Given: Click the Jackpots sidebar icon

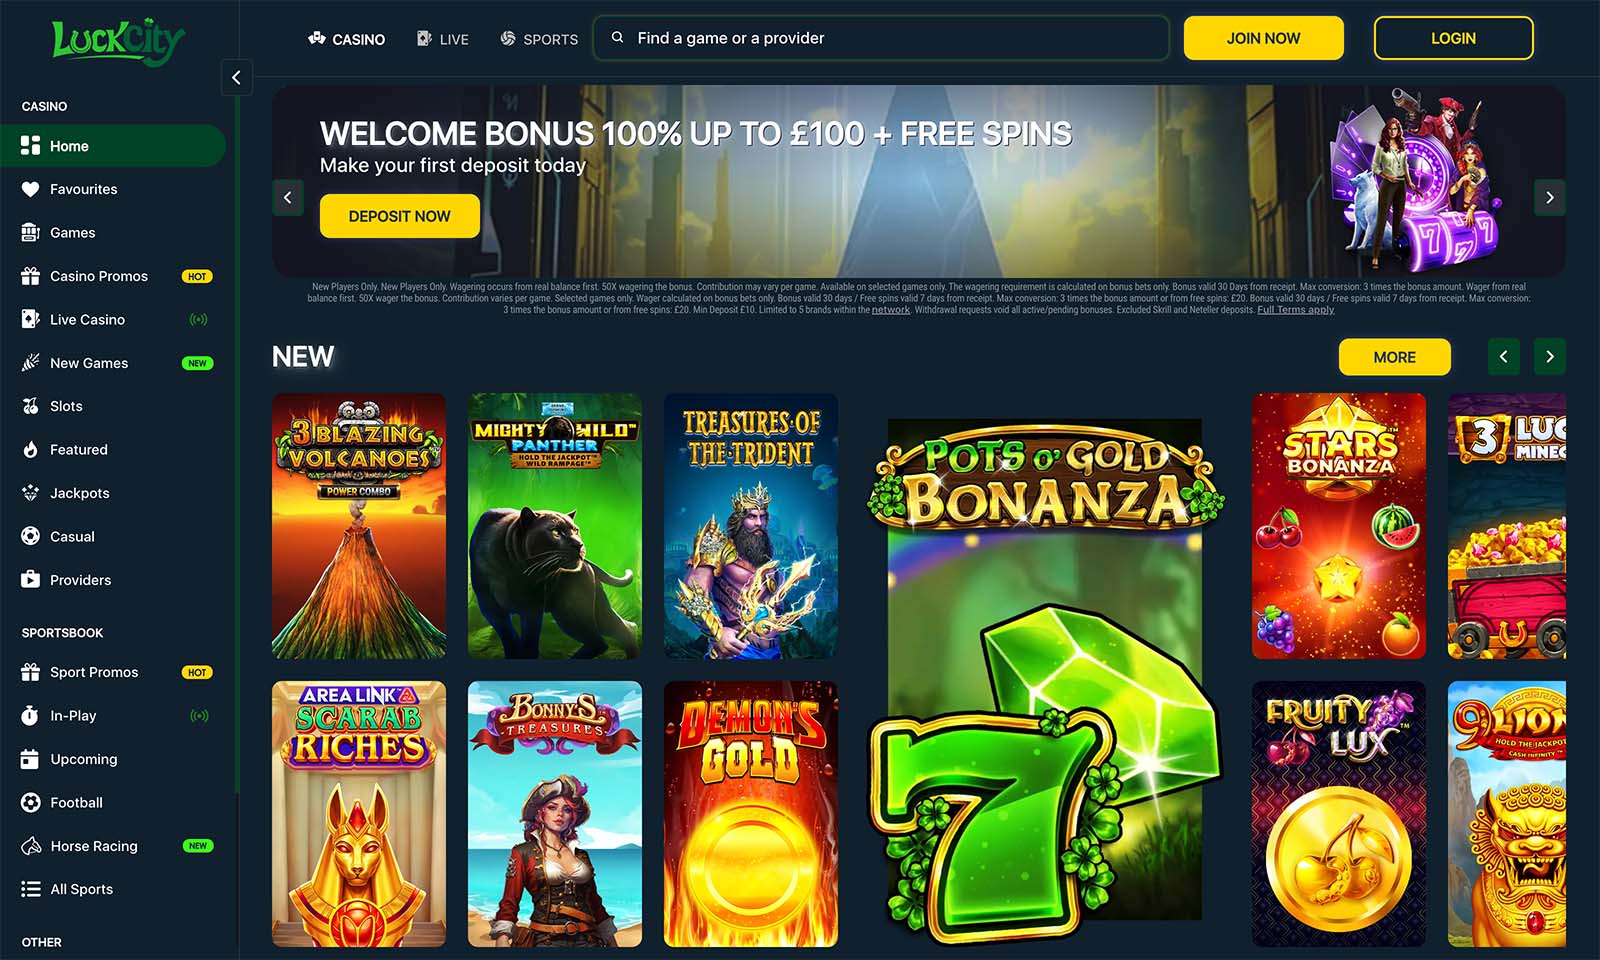Looking at the screenshot, I should [30, 493].
